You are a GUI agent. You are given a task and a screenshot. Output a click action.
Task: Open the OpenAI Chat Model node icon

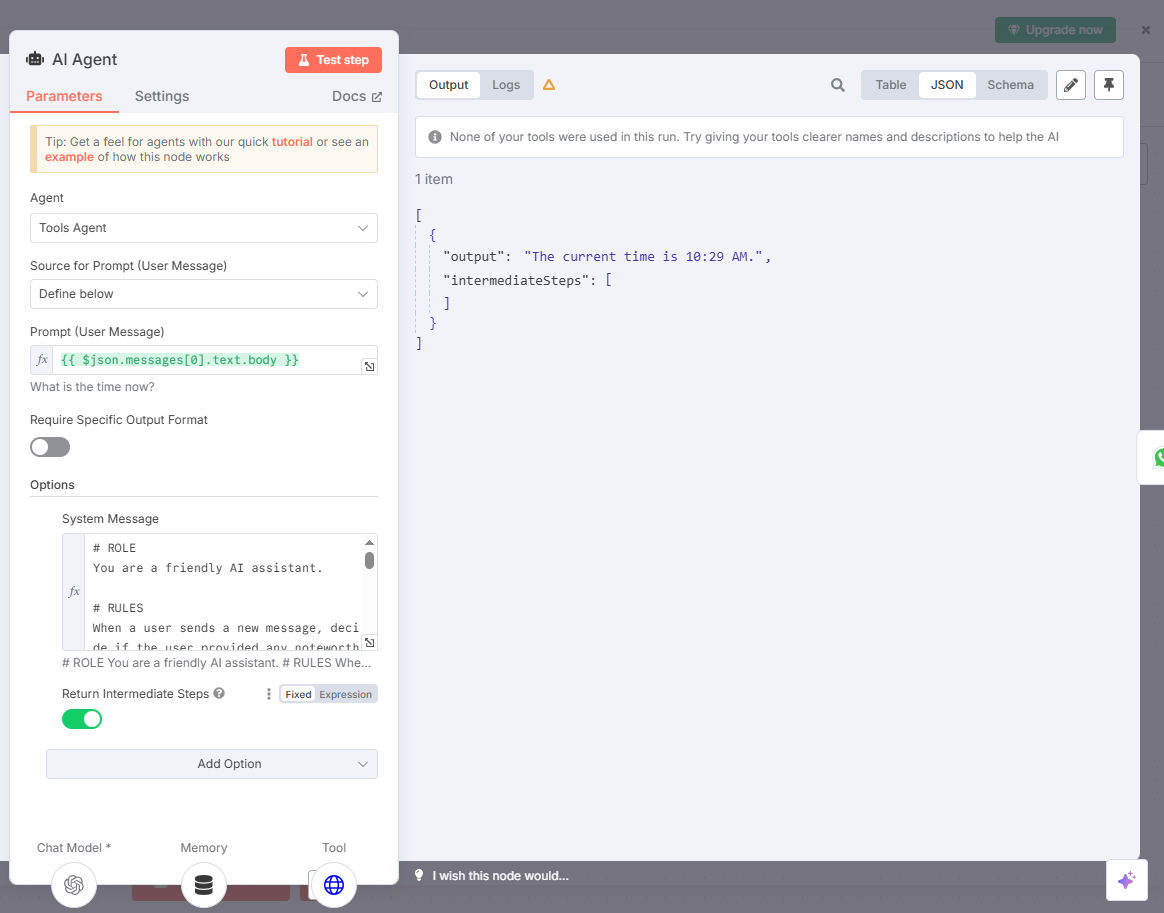pyautogui.click(x=74, y=884)
